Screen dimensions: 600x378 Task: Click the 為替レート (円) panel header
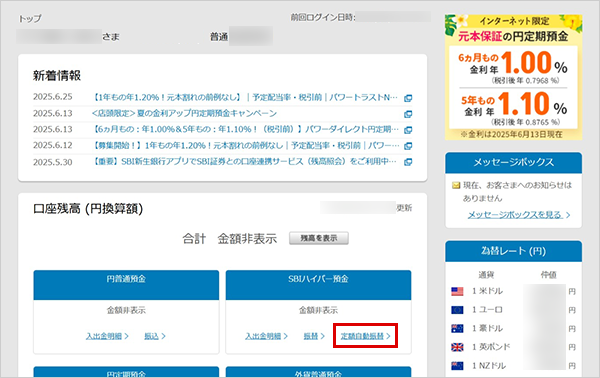tap(514, 251)
